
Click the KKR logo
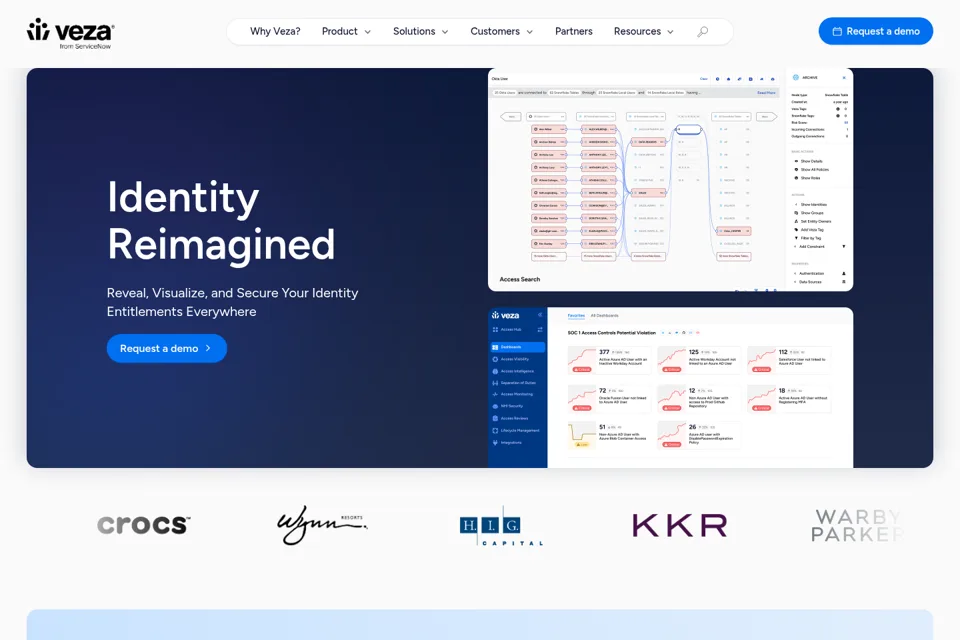click(680, 525)
